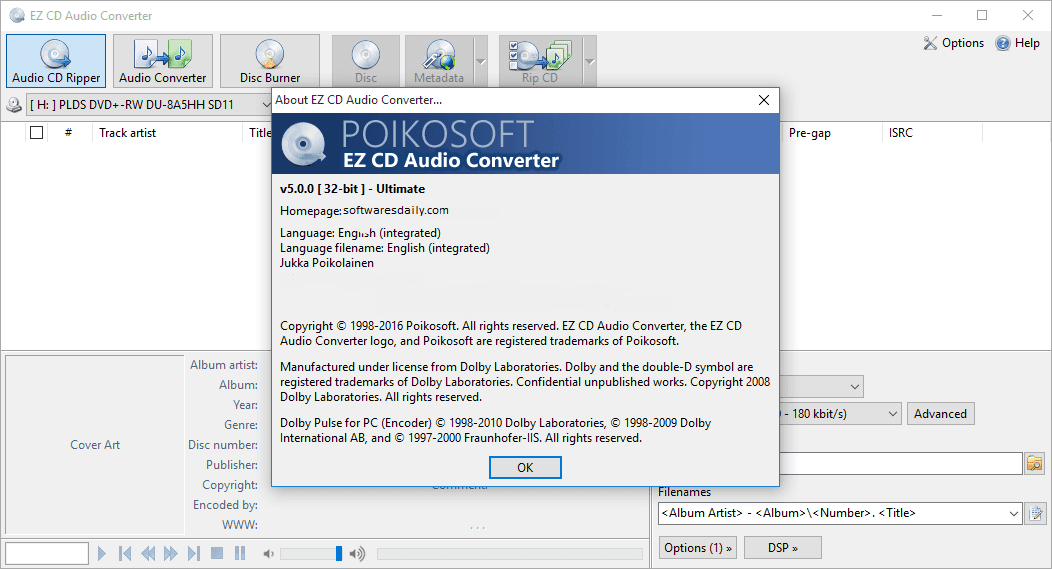Click the Advanced button
The width and height of the screenshot is (1052, 569).
click(x=940, y=414)
